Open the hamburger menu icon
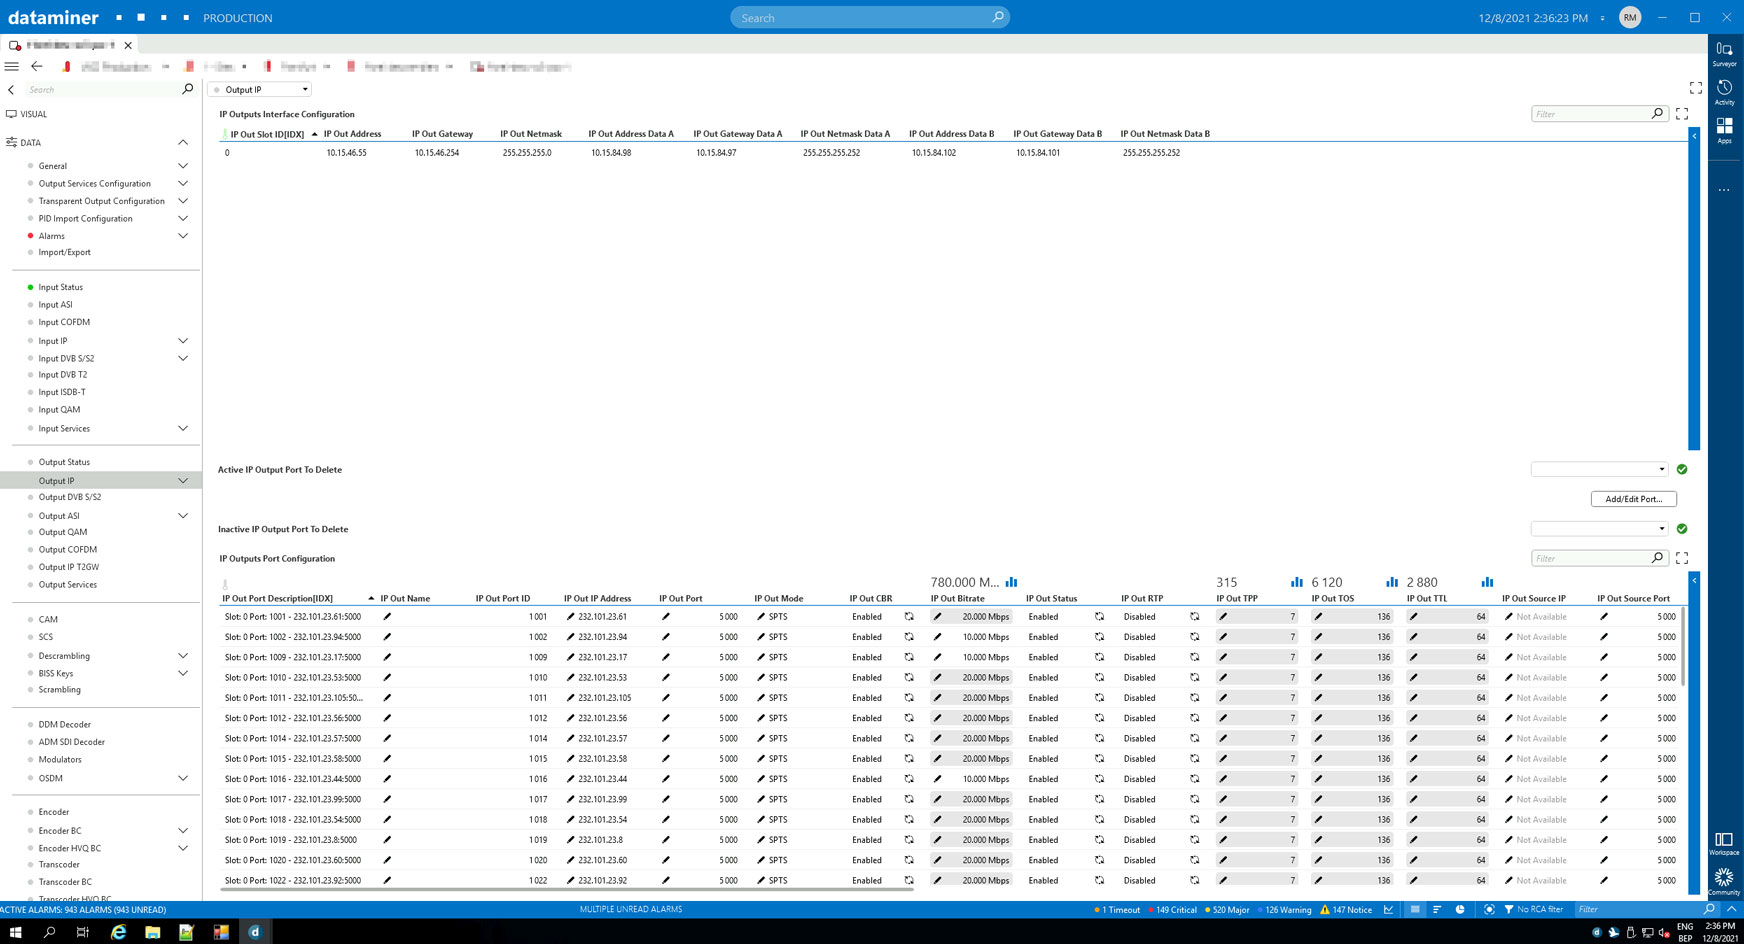1744x944 pixels. [12, 67]
